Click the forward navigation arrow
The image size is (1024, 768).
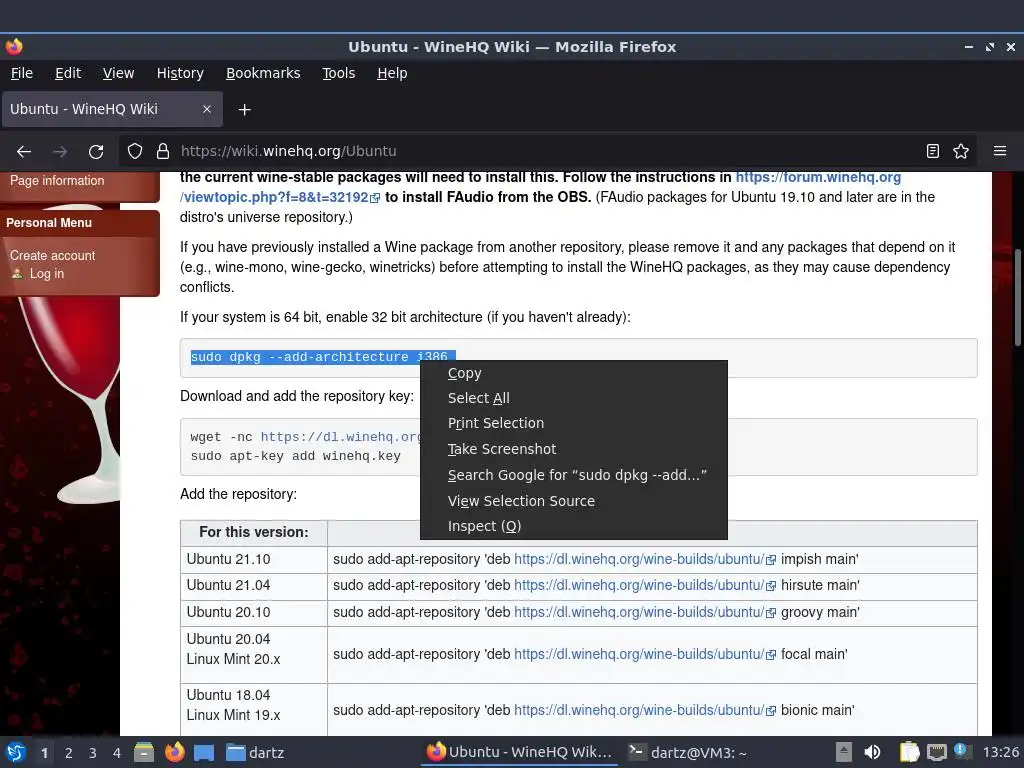[60, 152]
